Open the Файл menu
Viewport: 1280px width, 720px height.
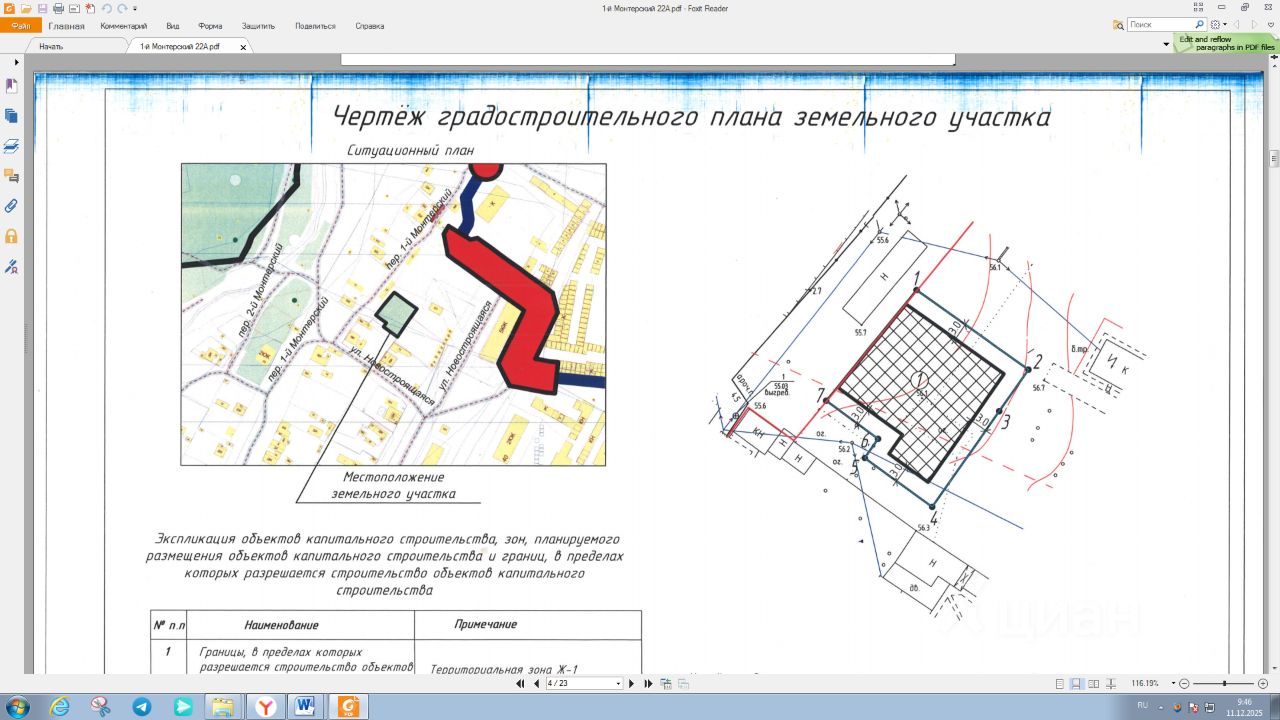(x=20, y=26)
